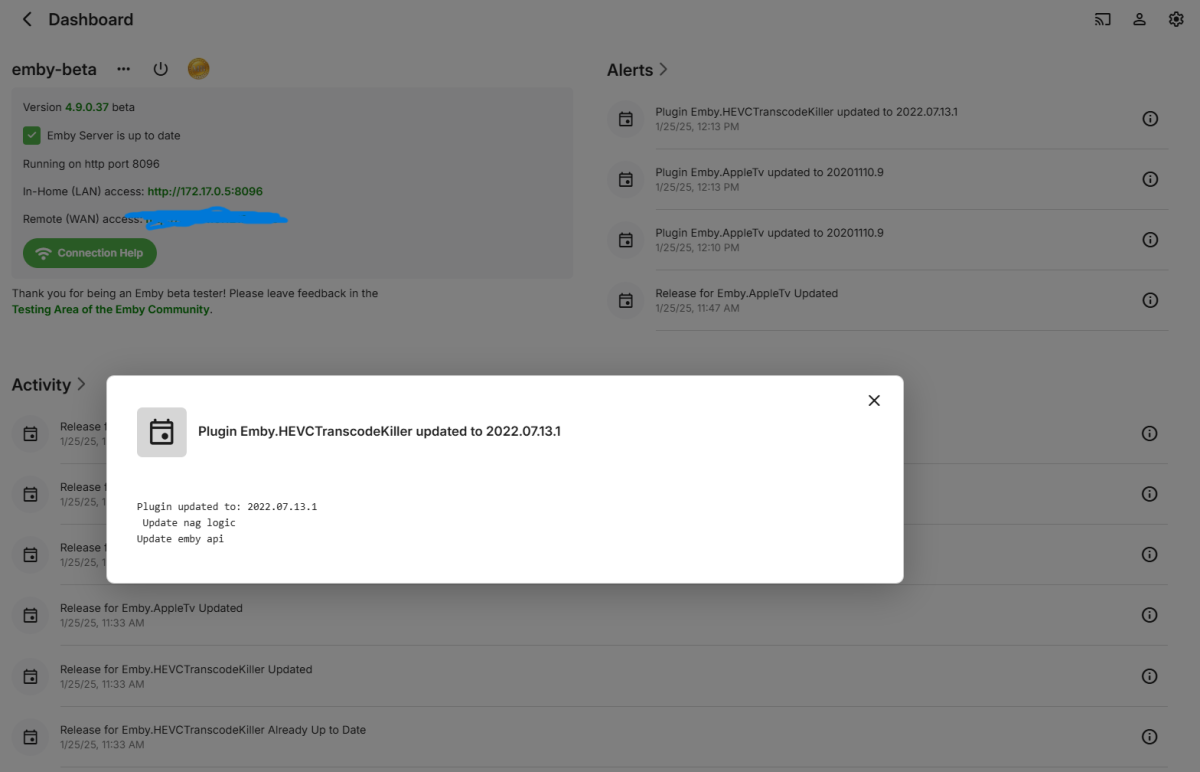1200x772 pixels.
Task: Go back using the Dashboard back arrow
Action: click(x=27, y=19)
